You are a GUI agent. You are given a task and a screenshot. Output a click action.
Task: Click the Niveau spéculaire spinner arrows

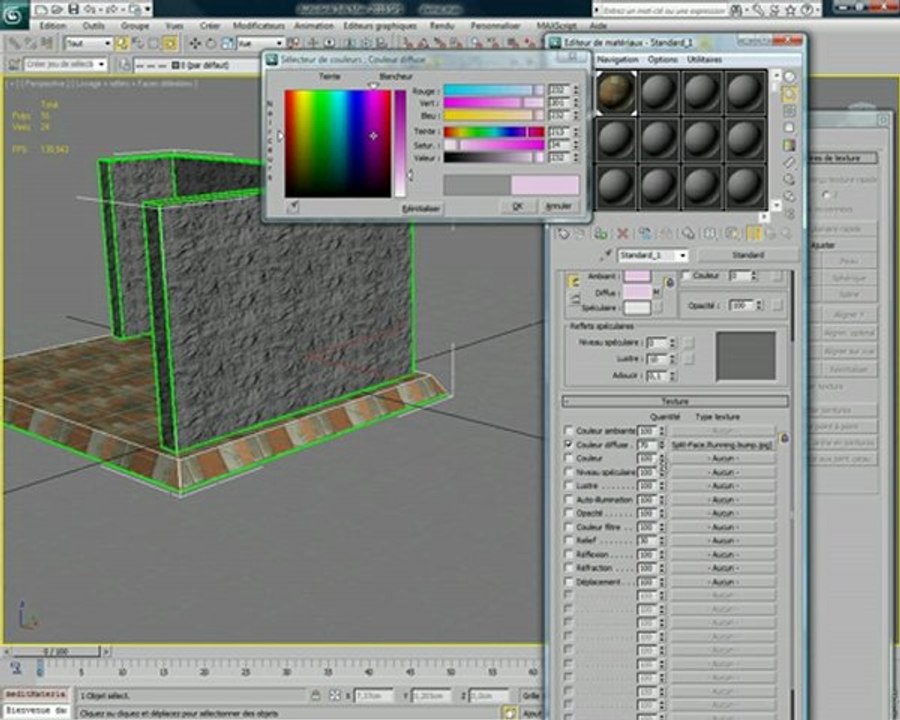pyautogui.click(x=673, y=343)
